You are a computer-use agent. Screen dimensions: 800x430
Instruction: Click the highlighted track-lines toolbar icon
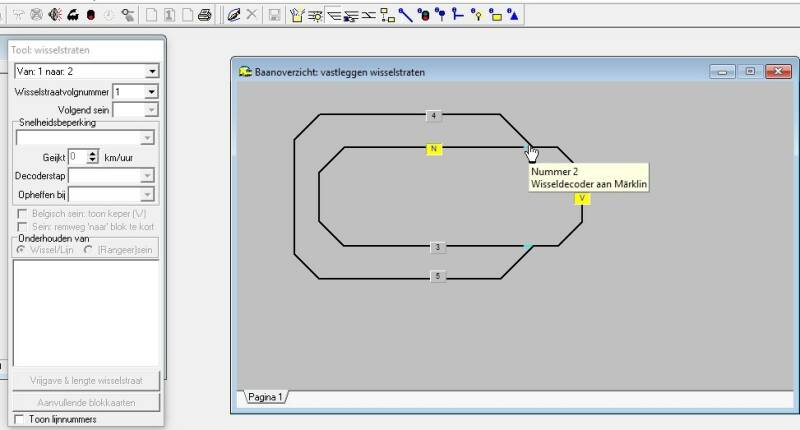click(333, 16)
